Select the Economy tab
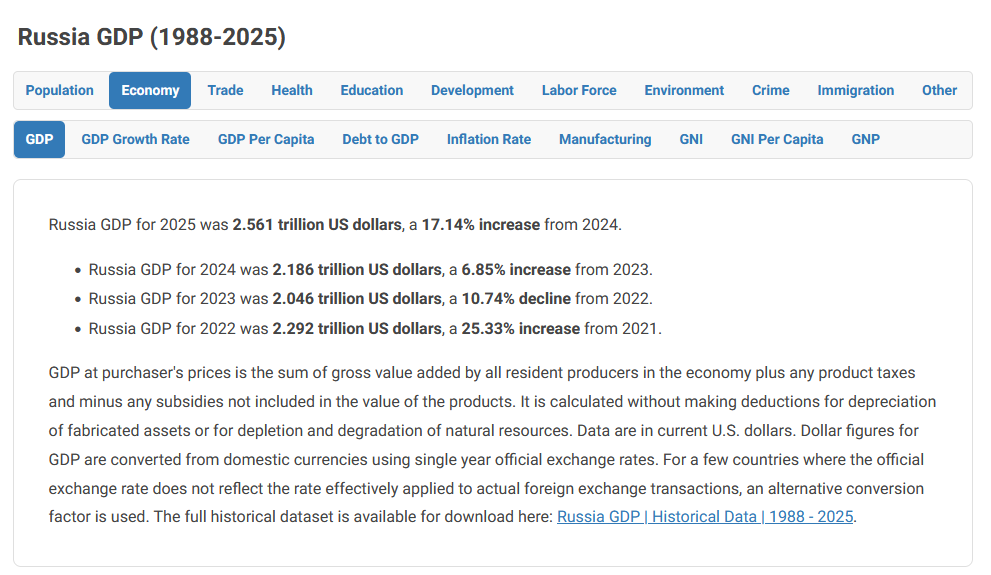 (x=150, y=90)
